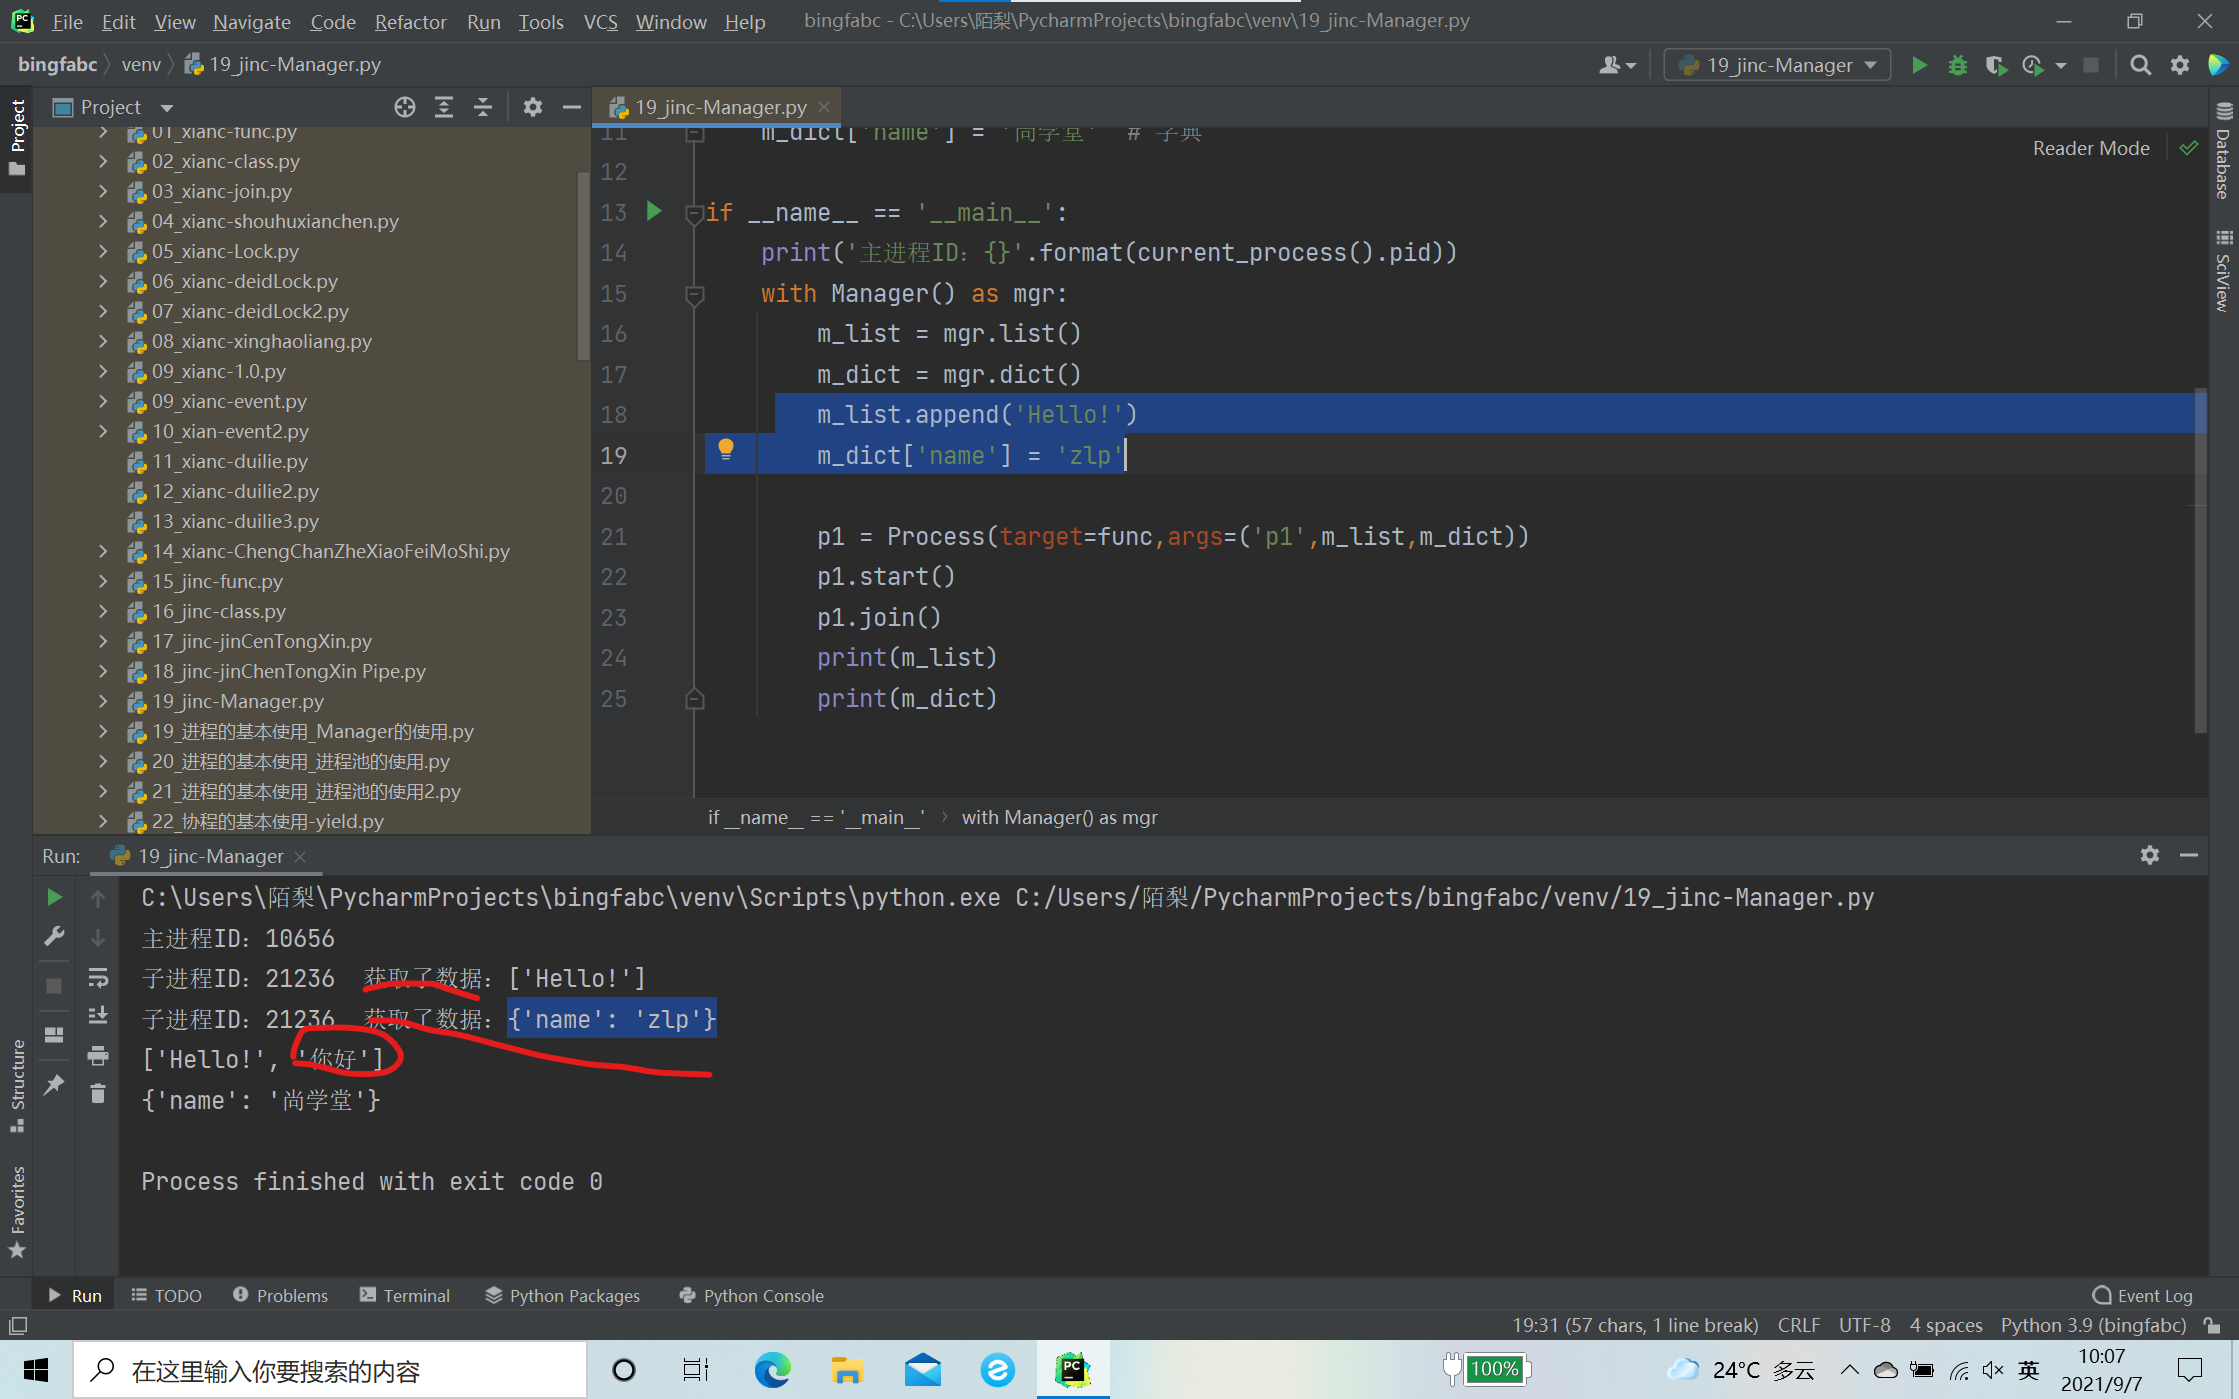Click the Project tree vertical scrollbar
2239x1399 pixels.
point(584,264)
